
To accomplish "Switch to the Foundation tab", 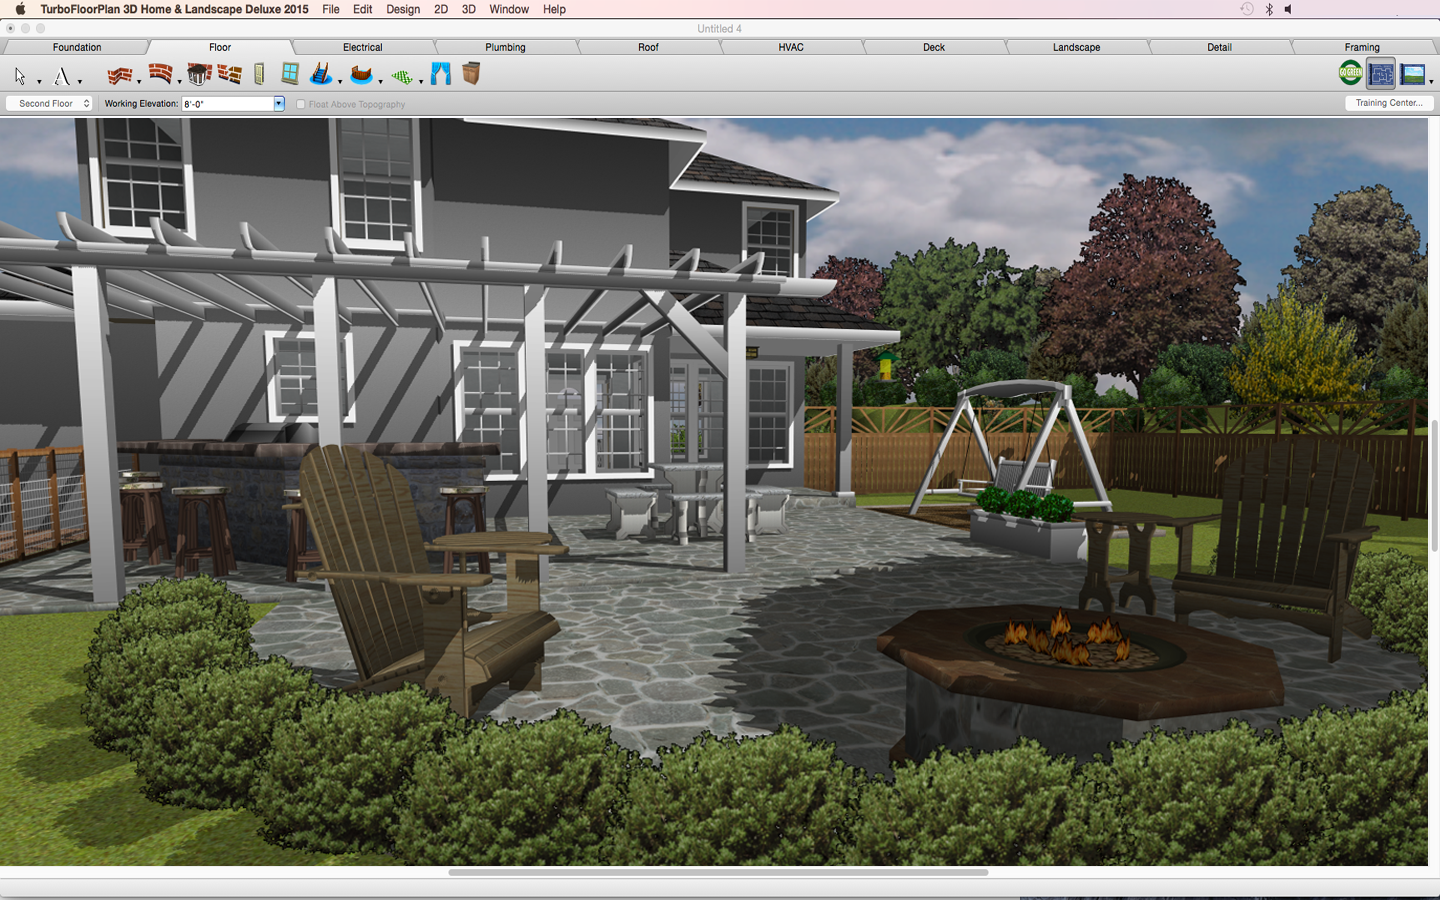I will pyautogui.click(x=77, y=47).
